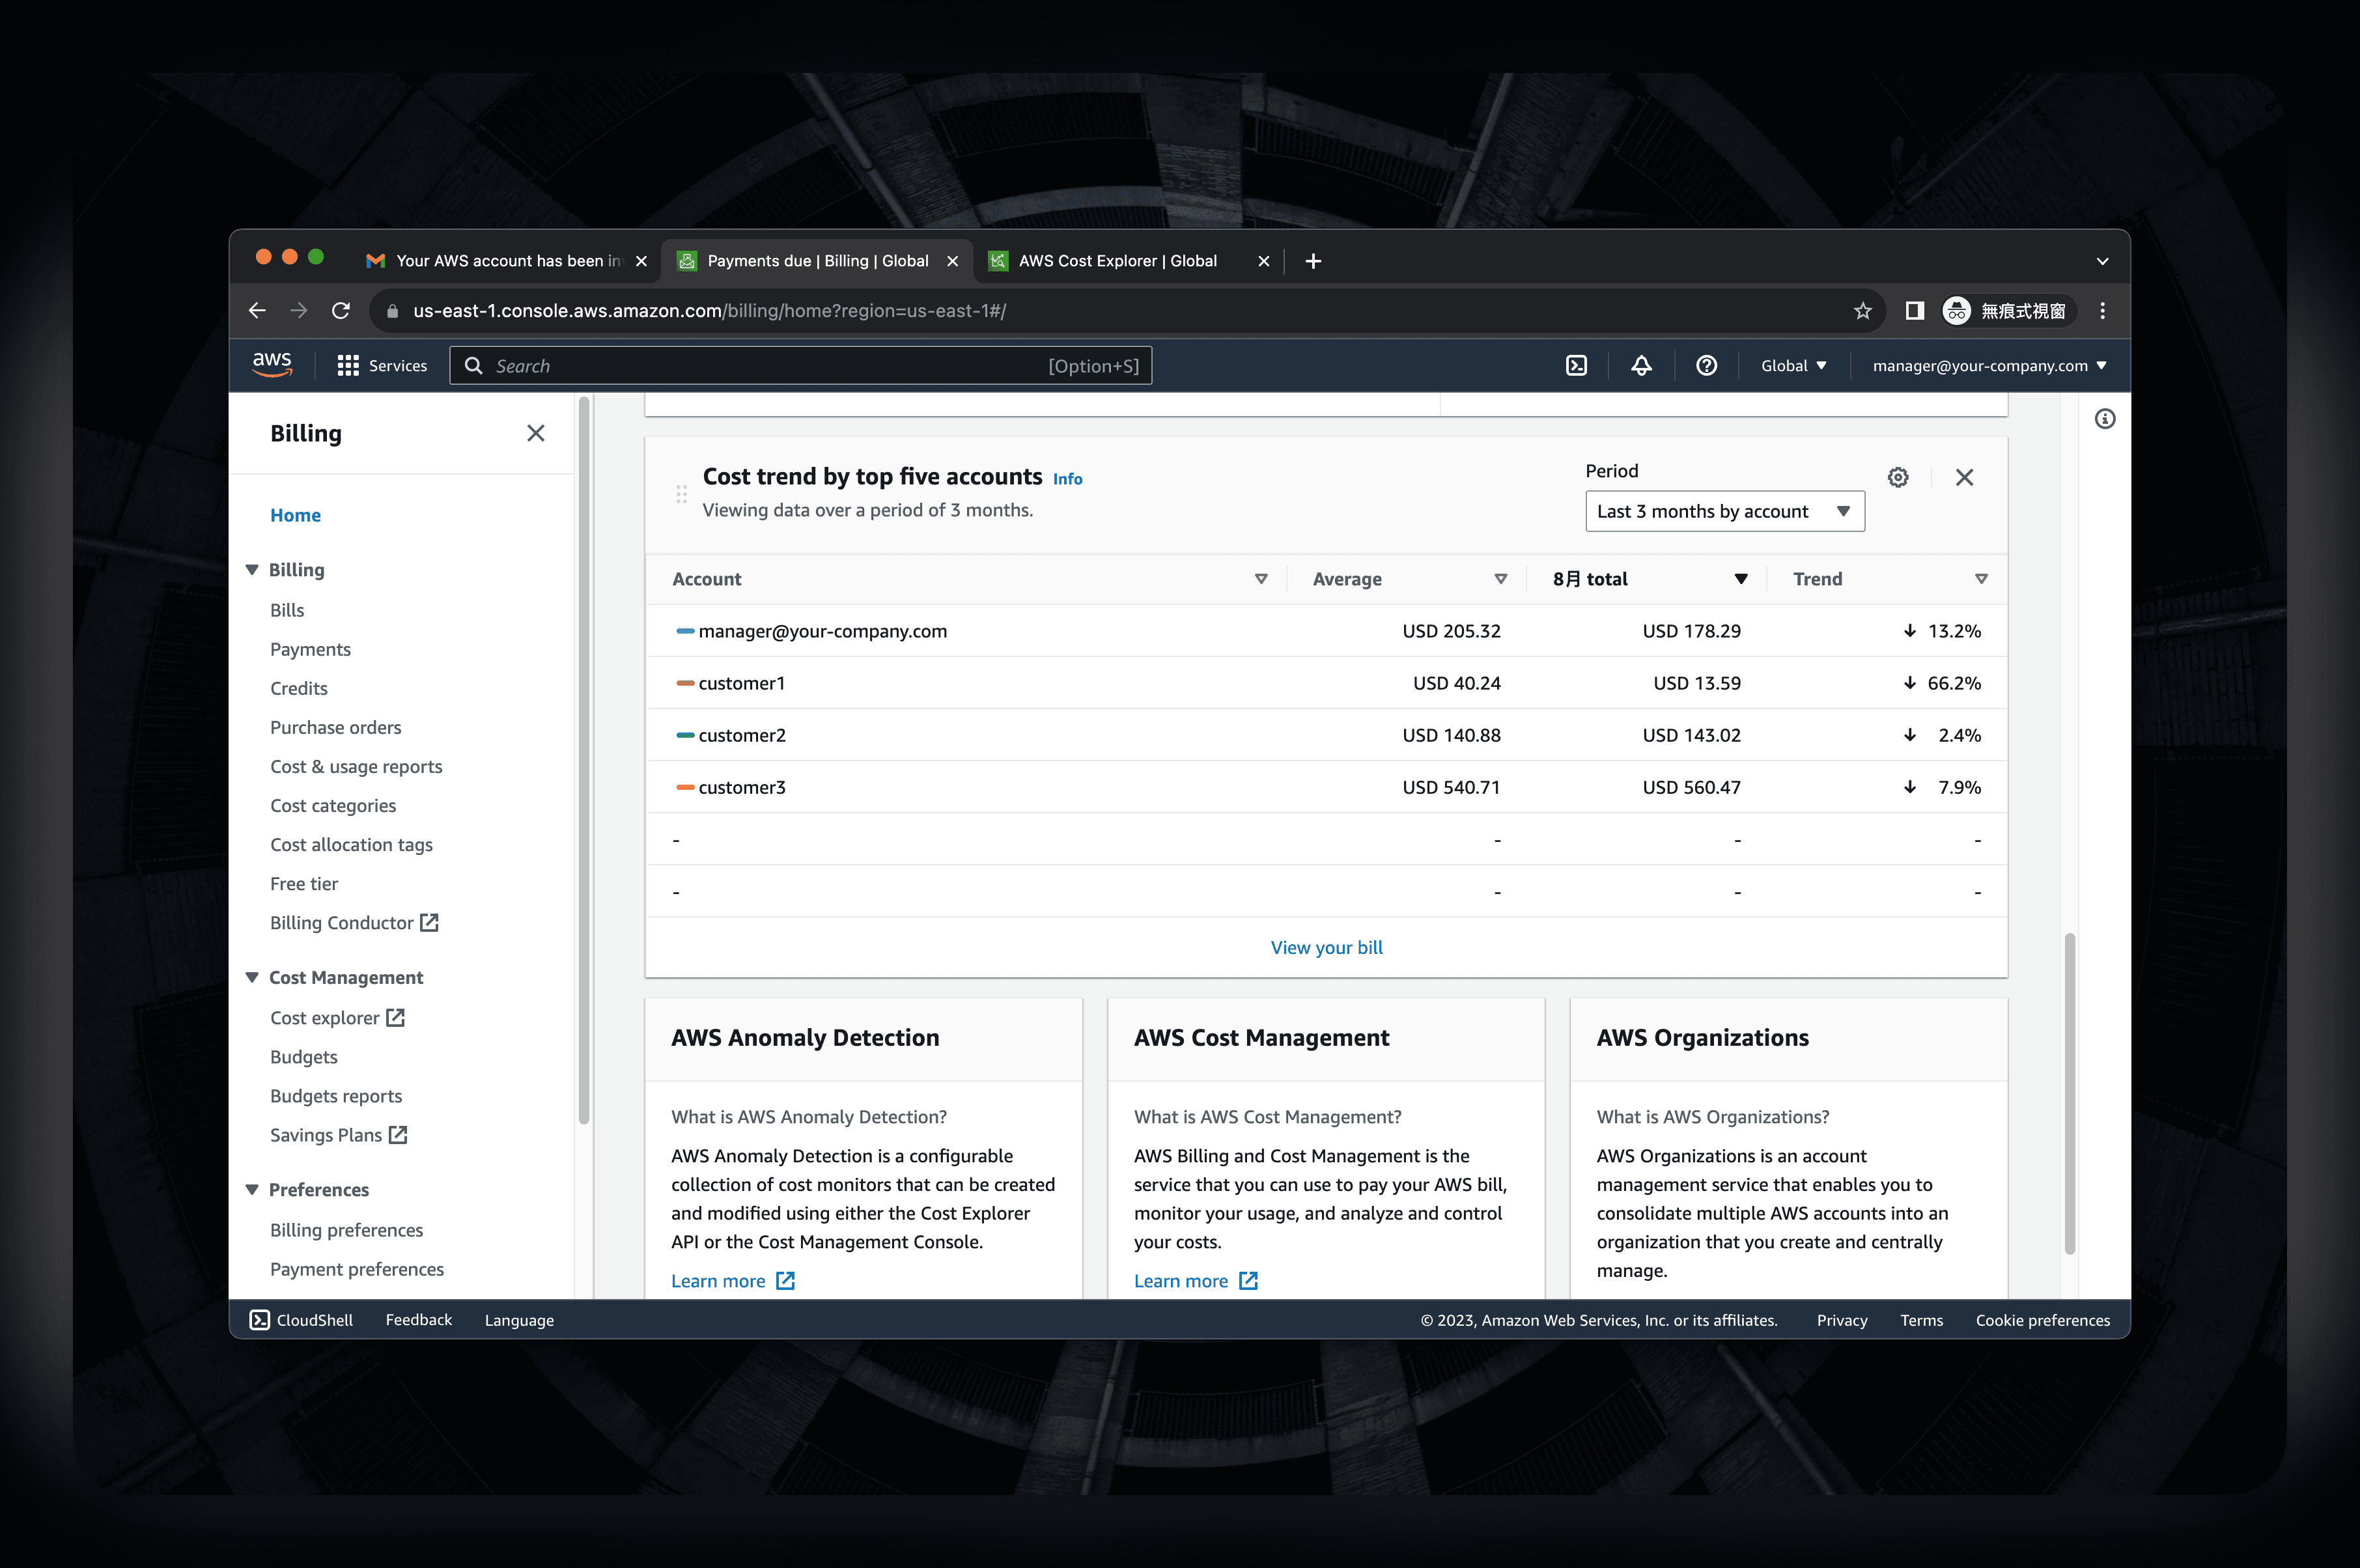Image resolution: width=2360 pixels, height=1568 pixels.
Task: Open Learn more for AWS Anomaly Detection
Action: (x=732, y=1281)
